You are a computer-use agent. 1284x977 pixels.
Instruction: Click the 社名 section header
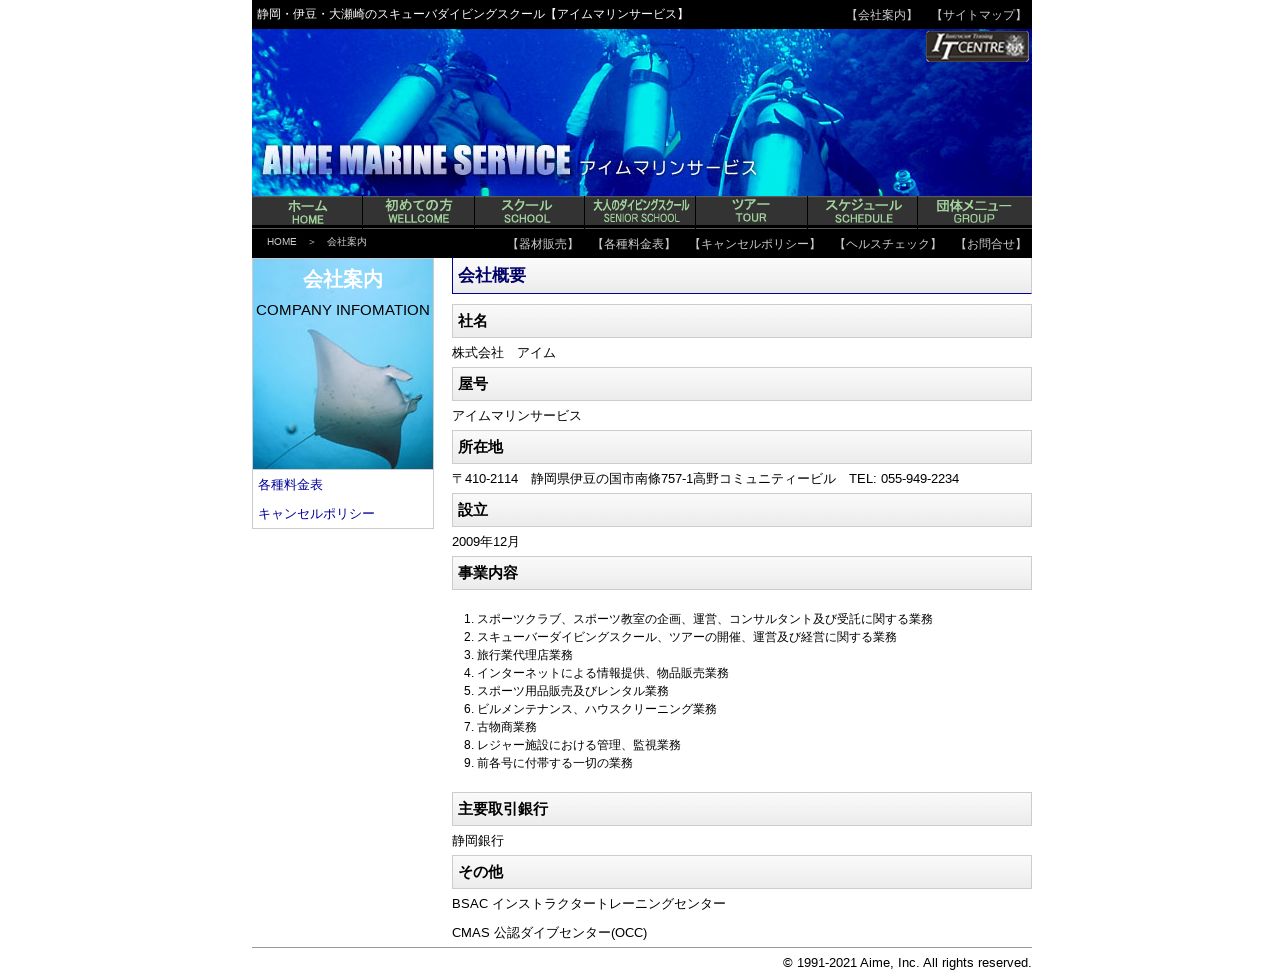742,321
